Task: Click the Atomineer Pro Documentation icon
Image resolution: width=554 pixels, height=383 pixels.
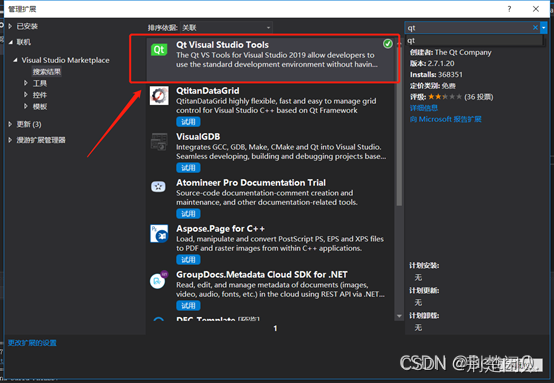Action: pyautogui.click(x=158, y=187)
